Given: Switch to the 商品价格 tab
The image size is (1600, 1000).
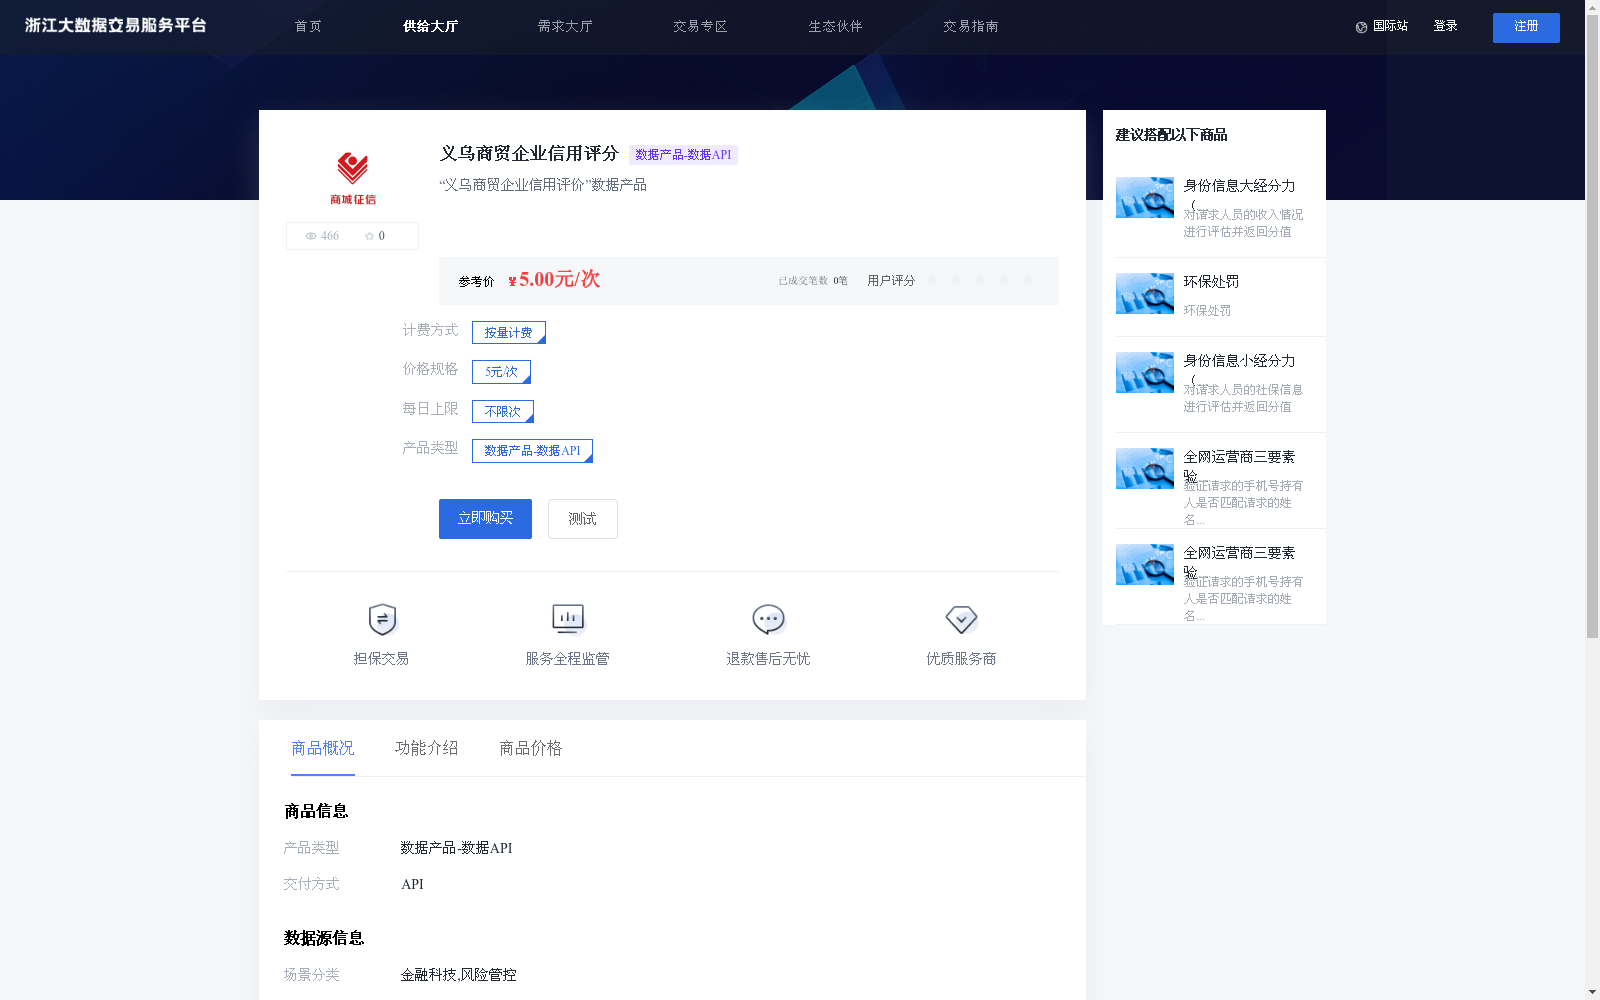Looking at the screenshot, I should (x=531, y=748).
